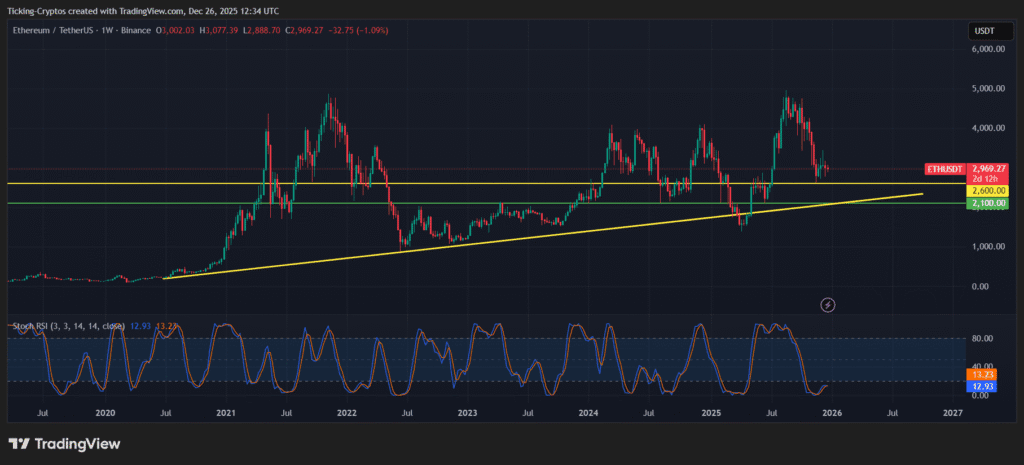Click the 2022 label on time axis

pyautogui.click(x=347, y=412)
